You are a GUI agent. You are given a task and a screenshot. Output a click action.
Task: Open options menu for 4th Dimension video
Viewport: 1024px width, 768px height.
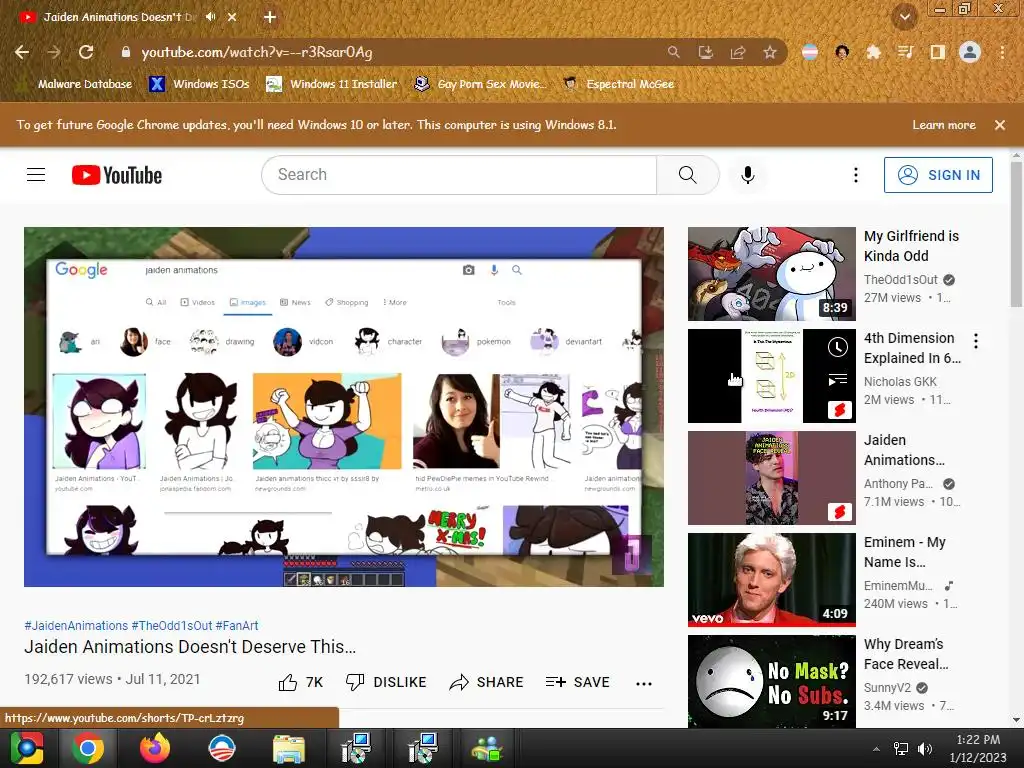point(976,340)
